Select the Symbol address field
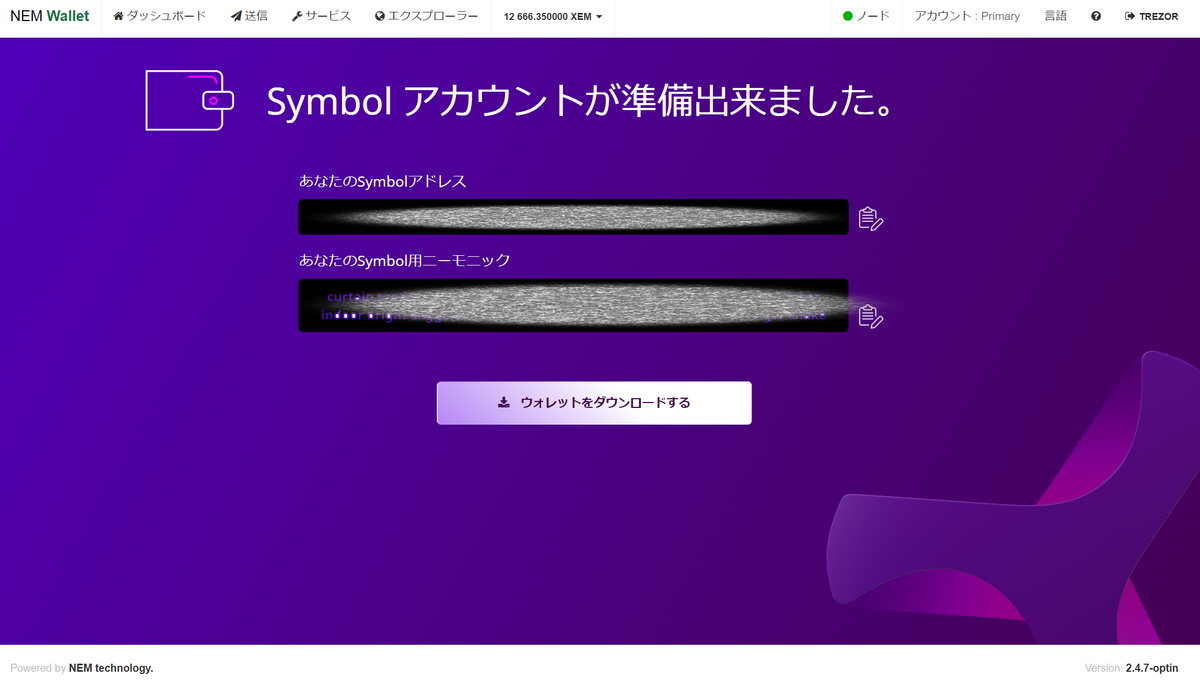 point(573,217)
